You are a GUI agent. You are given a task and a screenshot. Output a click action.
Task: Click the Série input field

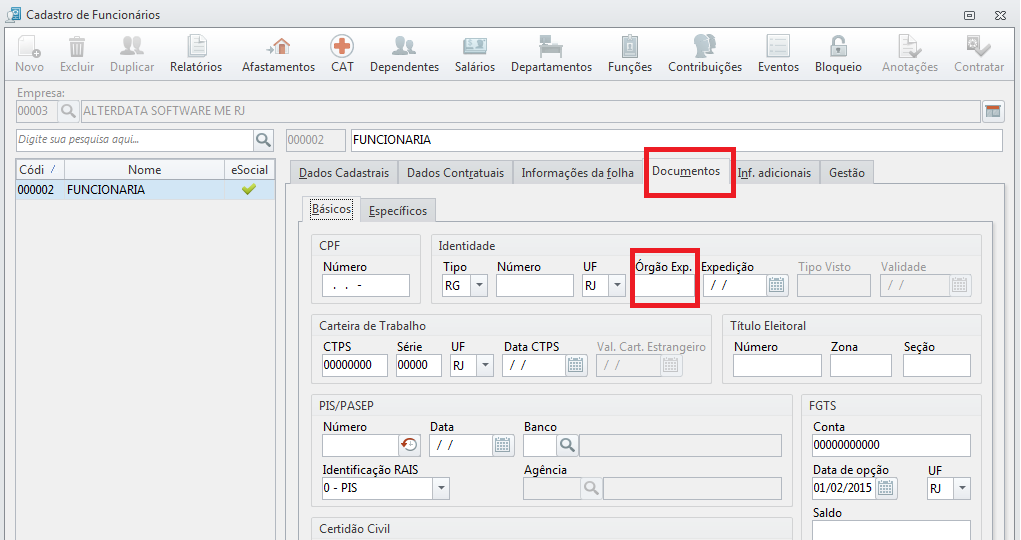[x=419, y=365]
